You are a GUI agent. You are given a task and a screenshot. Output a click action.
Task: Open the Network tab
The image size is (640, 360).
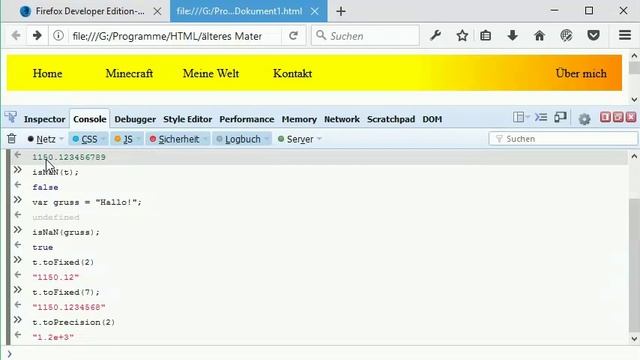[342, 119]
